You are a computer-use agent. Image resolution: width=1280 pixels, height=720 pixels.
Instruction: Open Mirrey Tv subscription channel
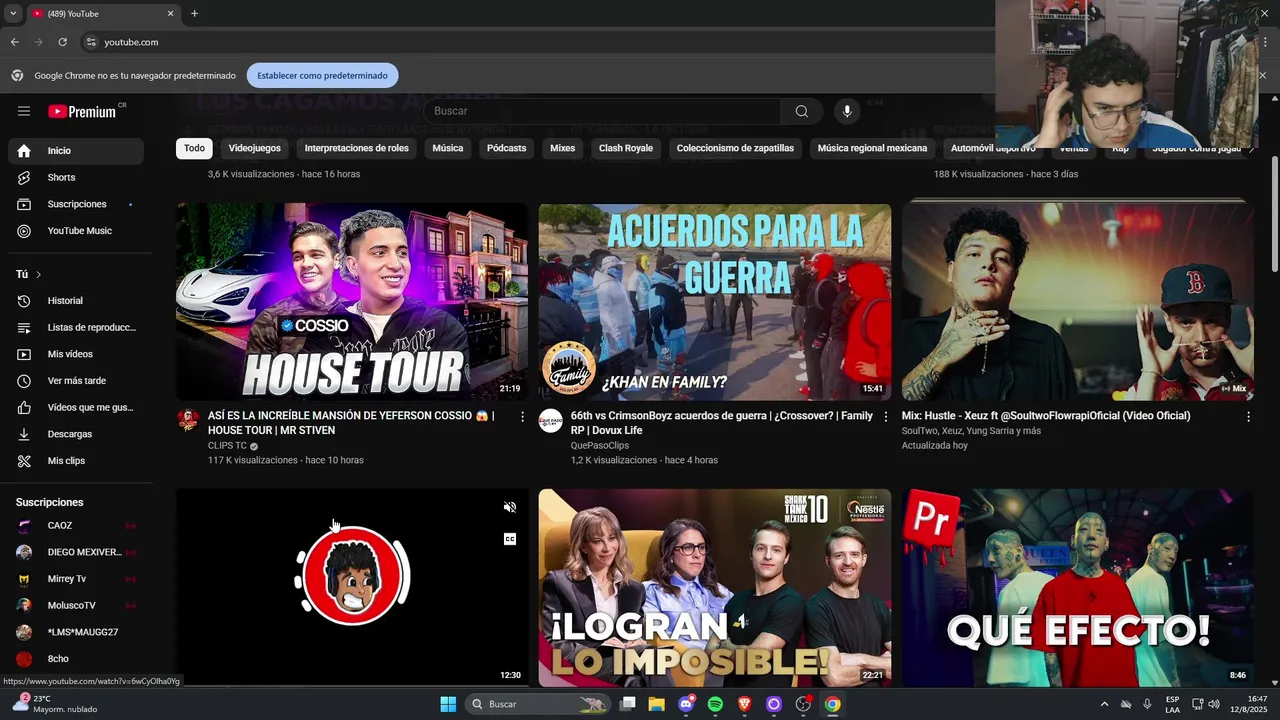click(x=76, y=579)
